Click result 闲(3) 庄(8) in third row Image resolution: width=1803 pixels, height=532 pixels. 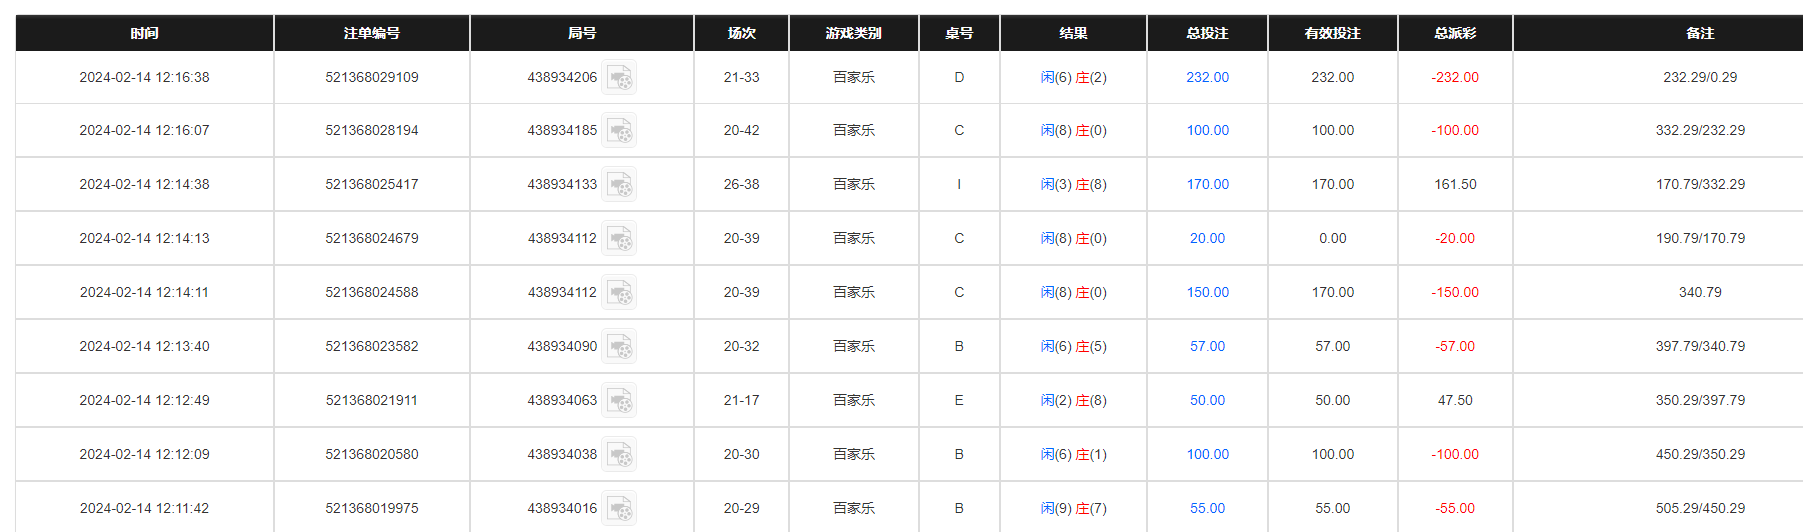pyautogui.click(x=1073, y=184)
